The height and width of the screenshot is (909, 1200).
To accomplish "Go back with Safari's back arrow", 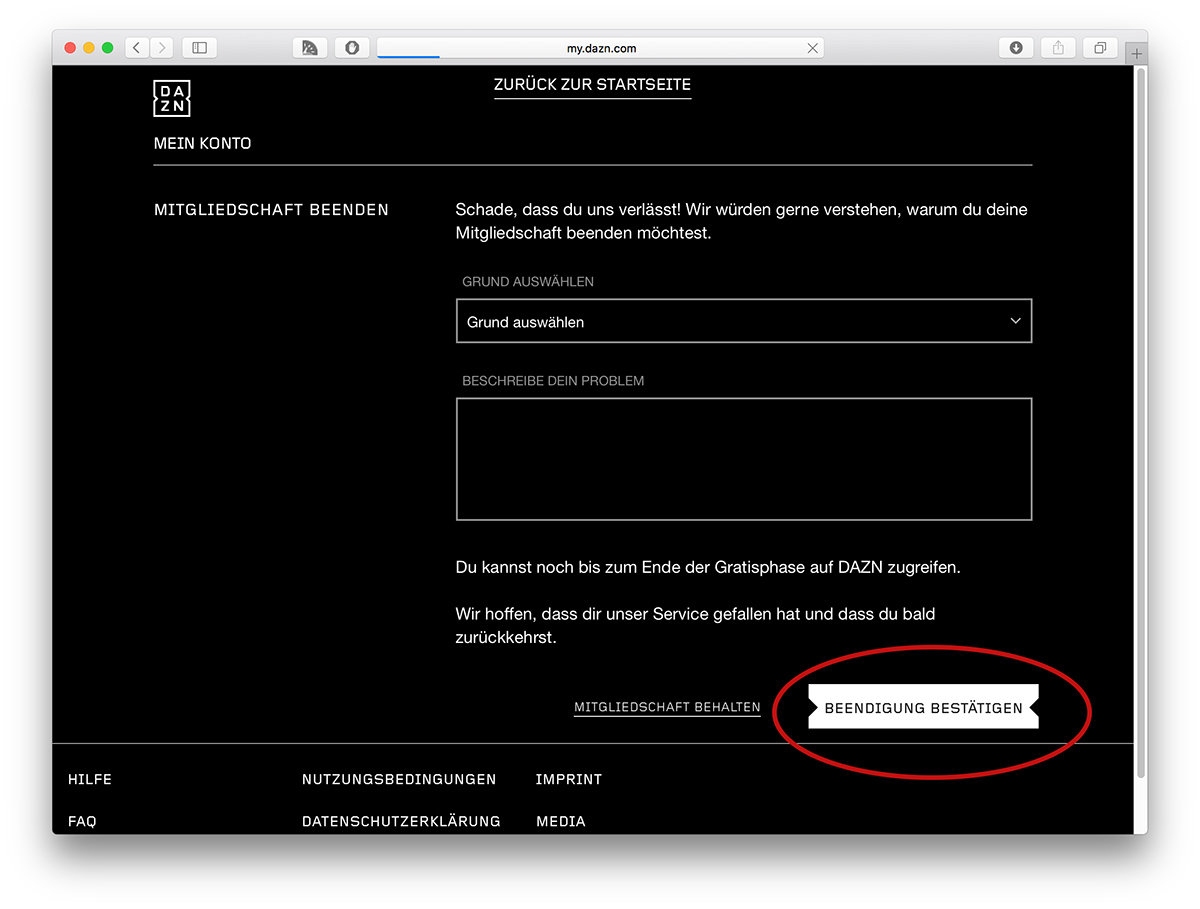I will [137, 47].
